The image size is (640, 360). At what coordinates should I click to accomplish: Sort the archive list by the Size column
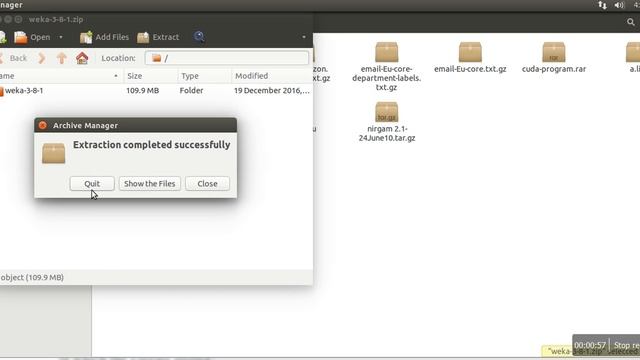point(150,76)
